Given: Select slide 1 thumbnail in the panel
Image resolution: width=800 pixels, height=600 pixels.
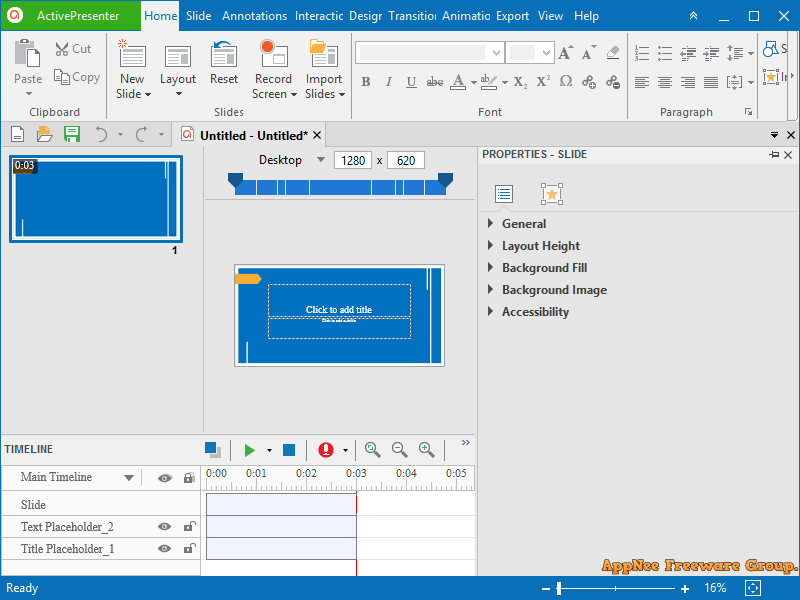Looking at the screenshot, I should pyautogui.click(x=95, y=198).
